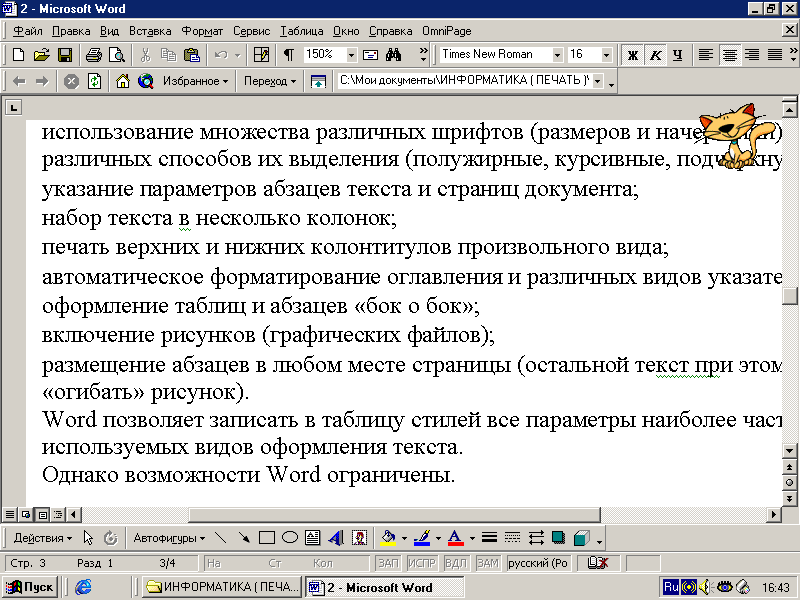
Task: Insert a WordArt object
Action: [x=336, y=538]
